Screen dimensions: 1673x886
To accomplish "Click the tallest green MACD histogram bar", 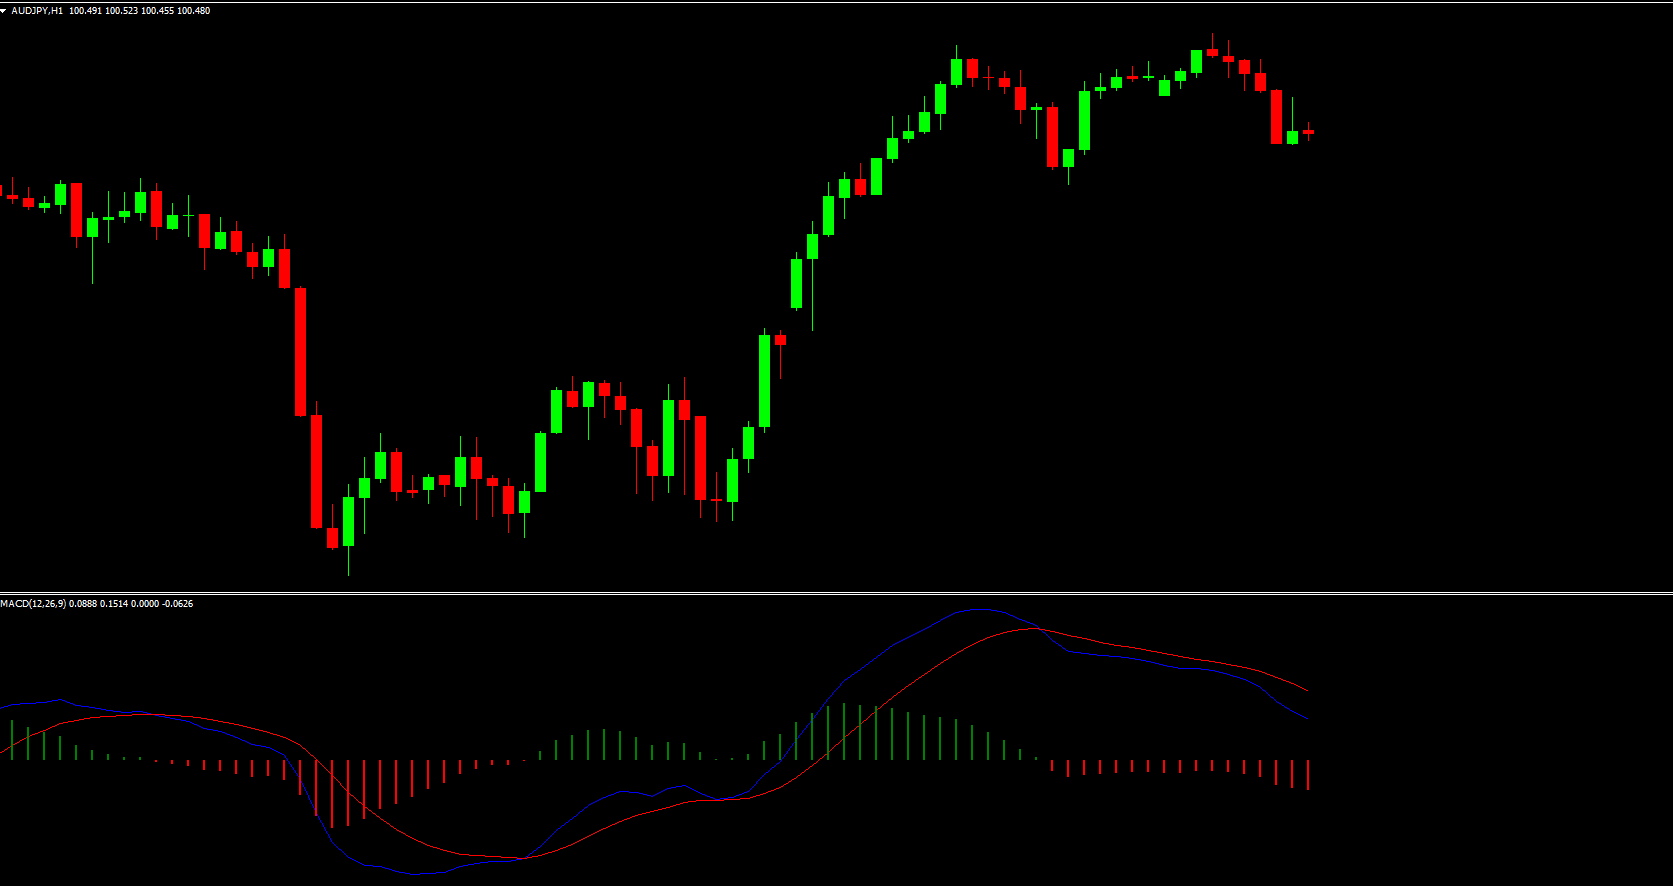I will 844,731.
